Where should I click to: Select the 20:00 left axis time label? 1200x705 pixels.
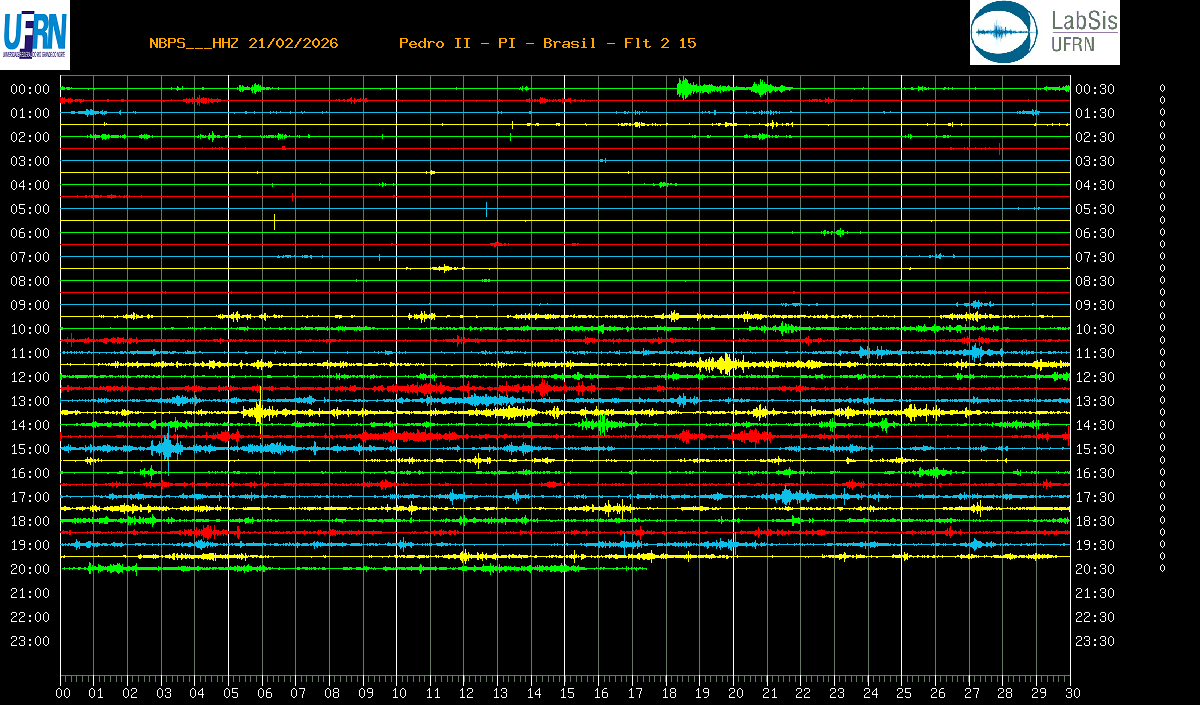pyautogui.click(x=30, y=569)
